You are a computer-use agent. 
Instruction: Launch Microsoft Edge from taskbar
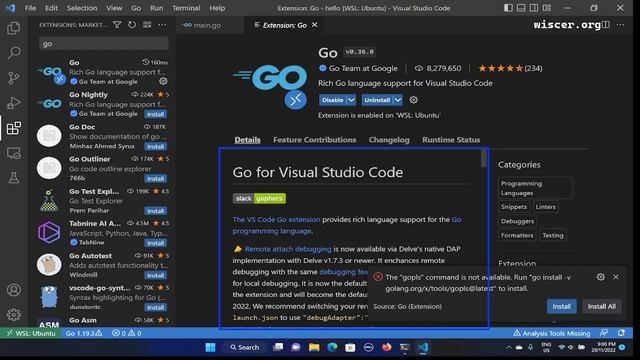332,347
